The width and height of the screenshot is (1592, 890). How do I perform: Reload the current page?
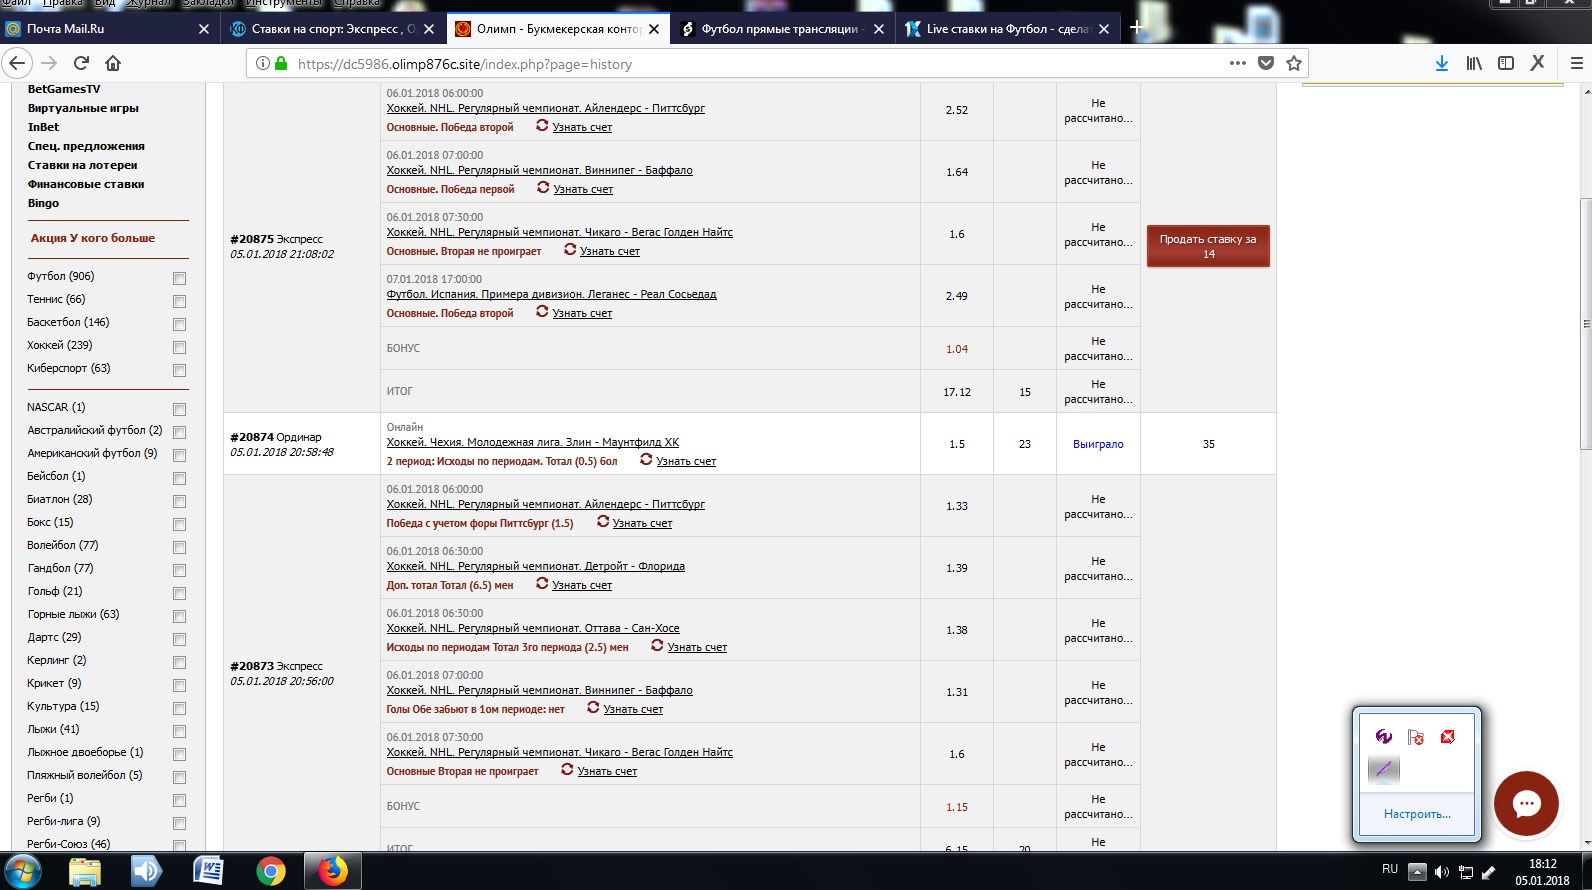tap(81, 63)
